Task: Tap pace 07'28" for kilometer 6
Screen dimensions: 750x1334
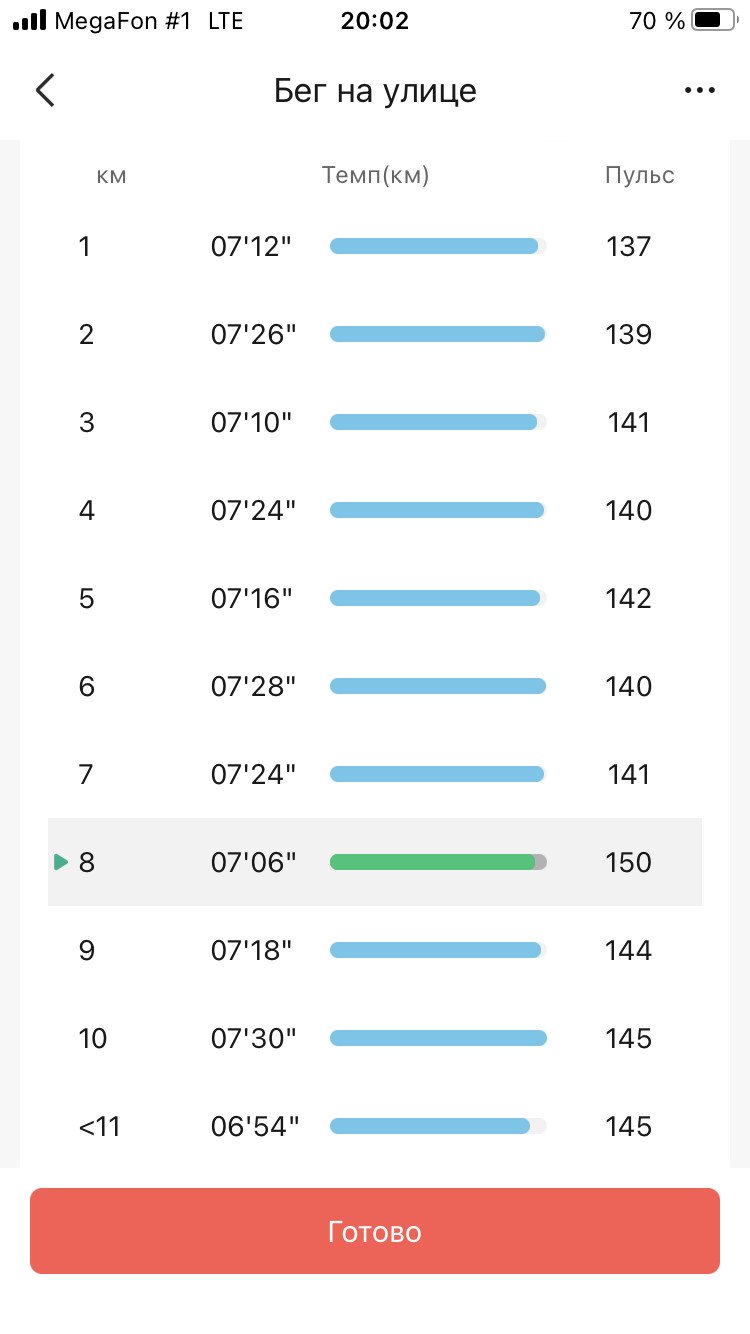Action: point(254,686)
